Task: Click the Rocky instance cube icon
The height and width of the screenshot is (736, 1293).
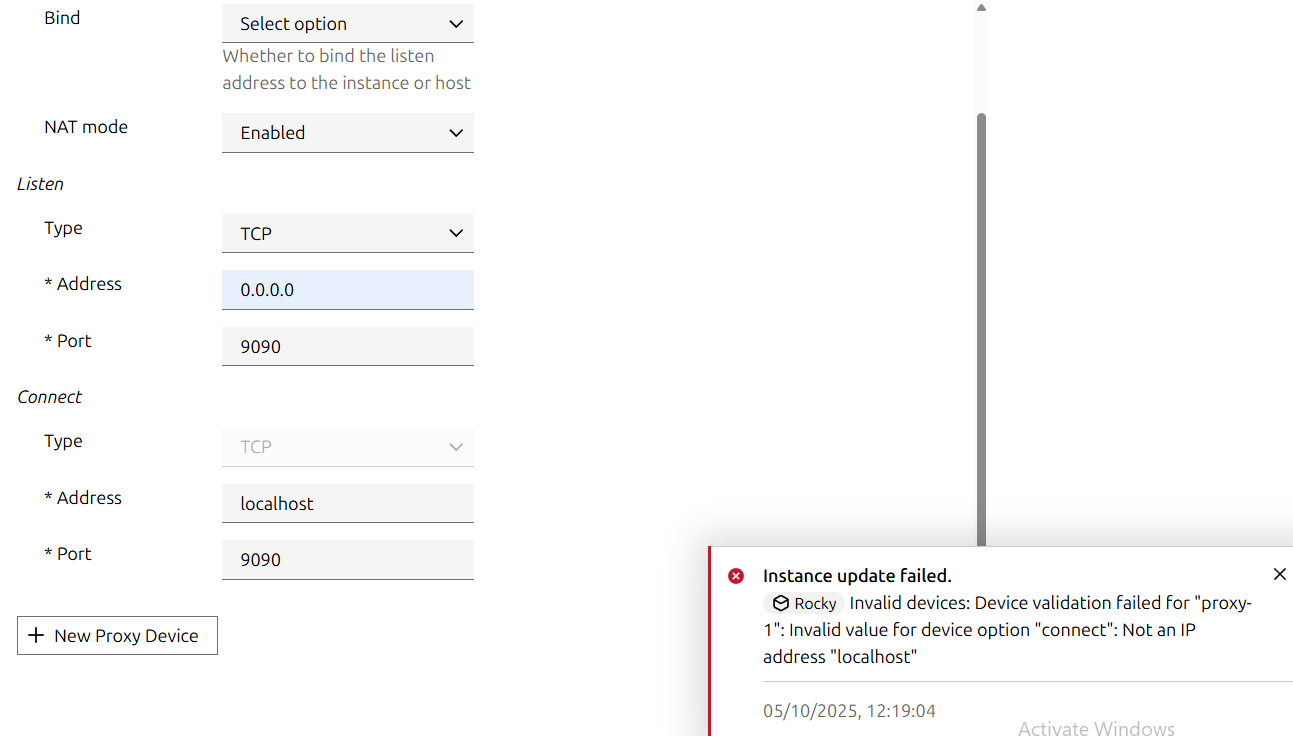Action: pos(781,603)
